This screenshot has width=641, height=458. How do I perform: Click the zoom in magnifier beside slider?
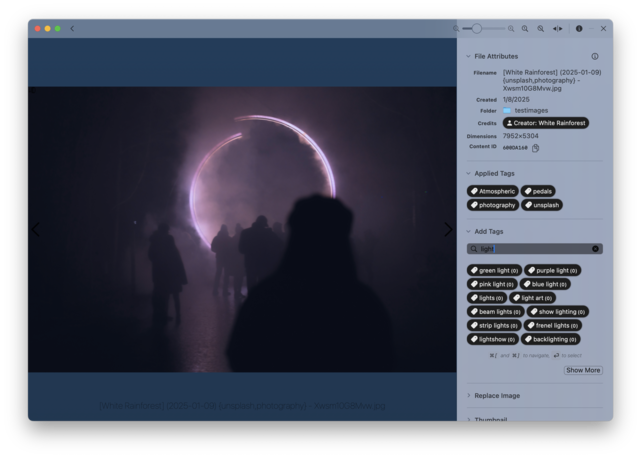[511, 29]
